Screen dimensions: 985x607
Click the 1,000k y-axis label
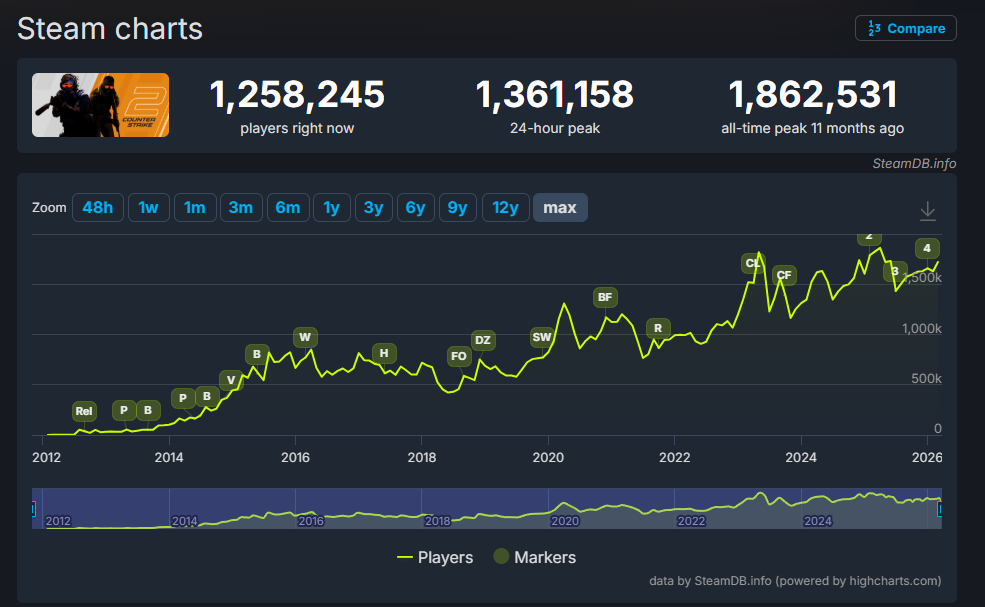coord(922,329)
